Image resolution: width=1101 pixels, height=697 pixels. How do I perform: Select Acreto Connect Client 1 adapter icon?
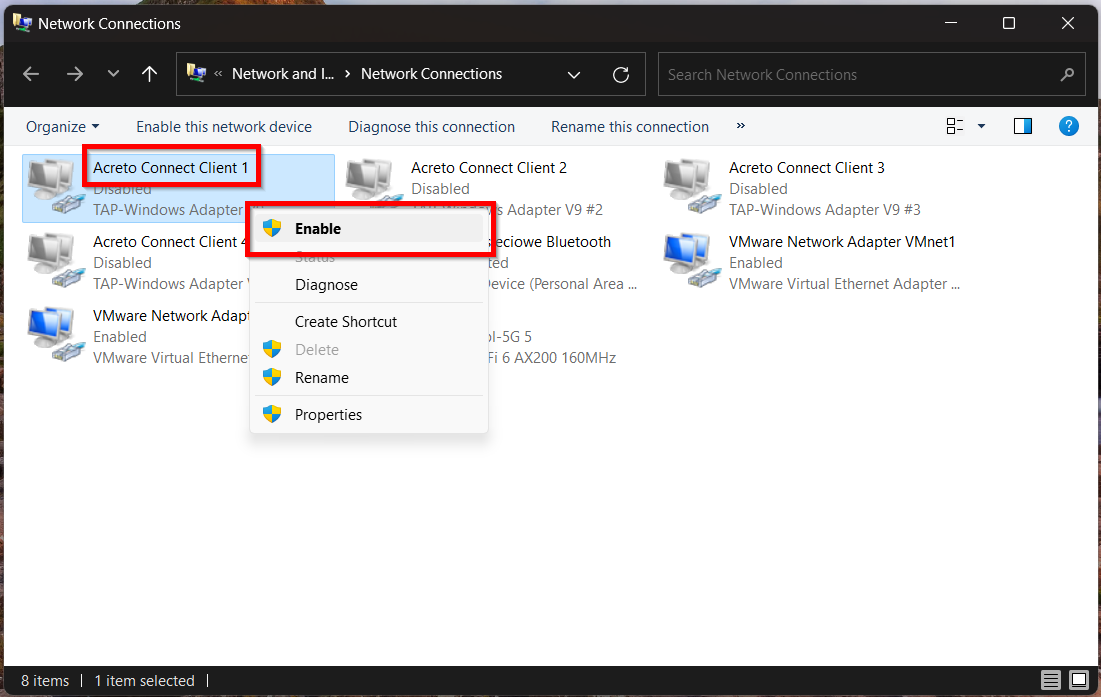click(x=55, y=186)
